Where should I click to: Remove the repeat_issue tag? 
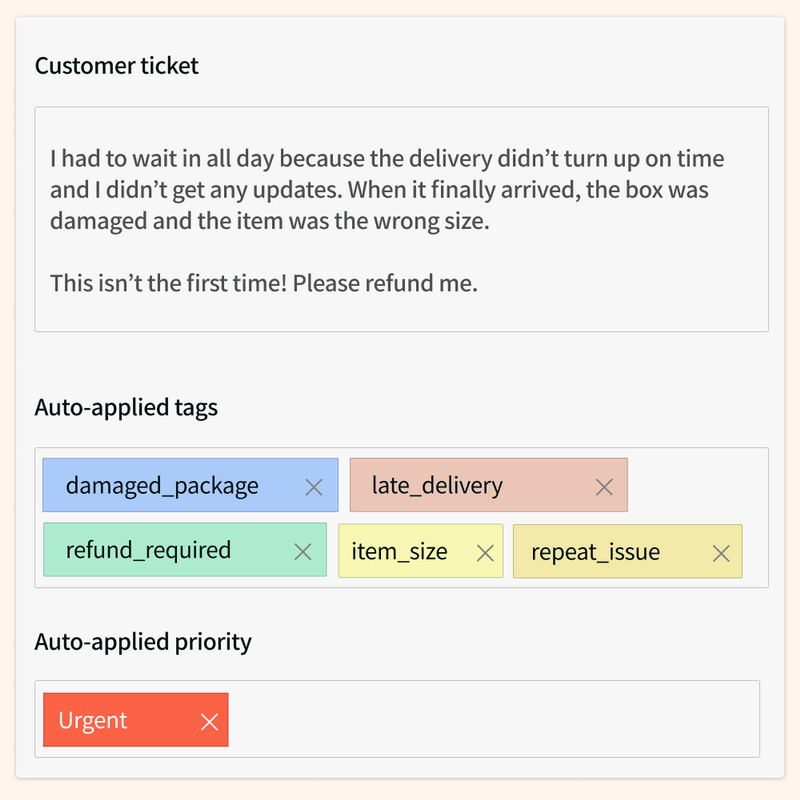click(721, 551)
